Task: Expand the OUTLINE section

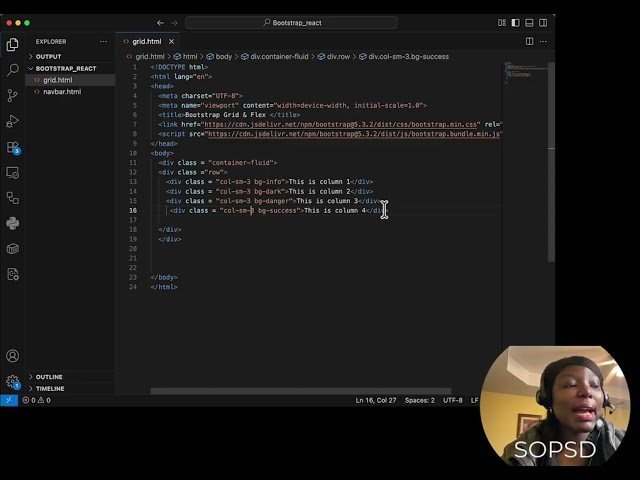Action: click(x=48, y=377)
